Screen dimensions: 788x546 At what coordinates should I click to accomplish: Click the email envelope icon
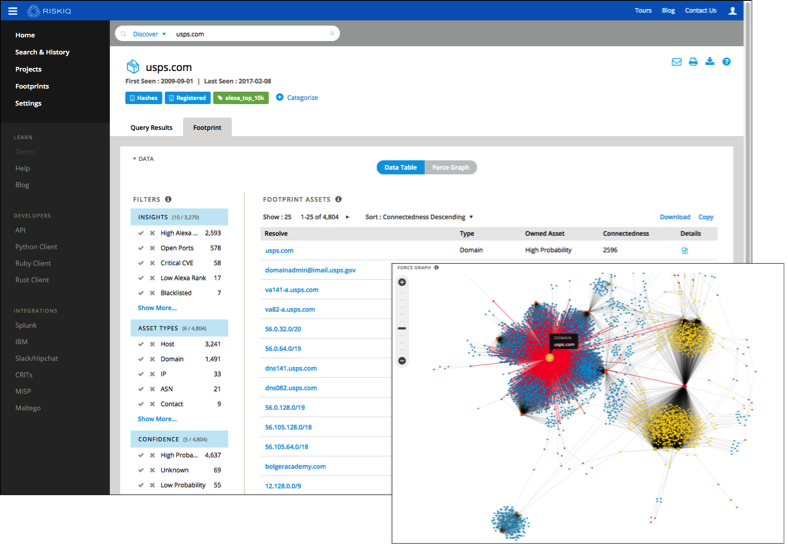click(676, 62)
